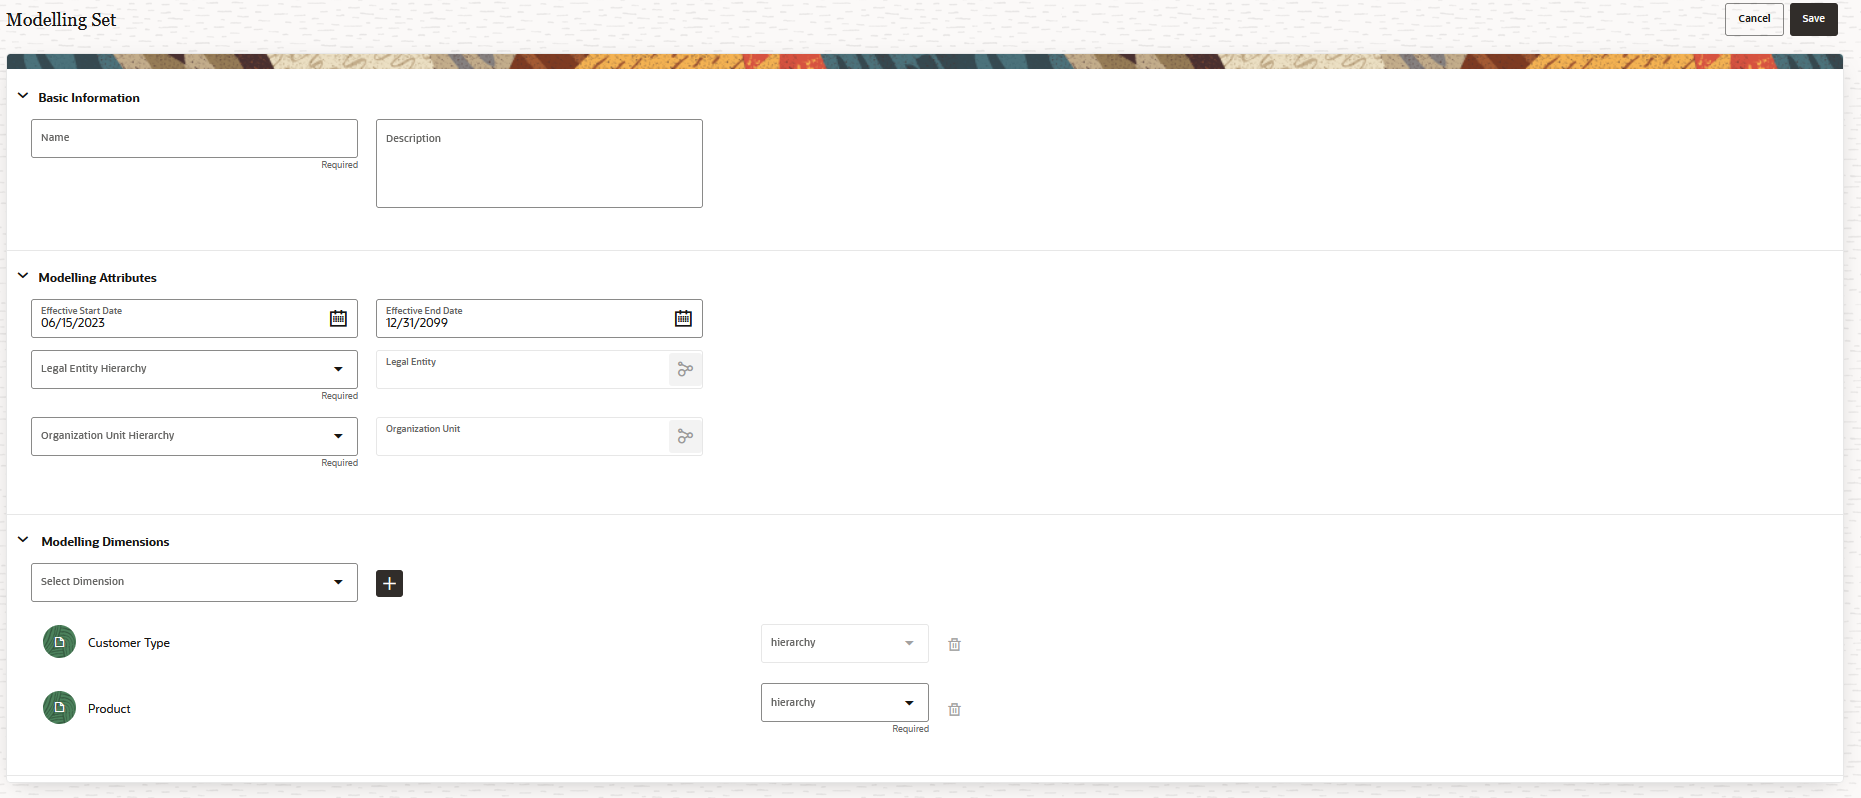The height and width of the screenshot is (798, 1861).
Task: Add the selected dimension with plus button
Action: (389, 583)
